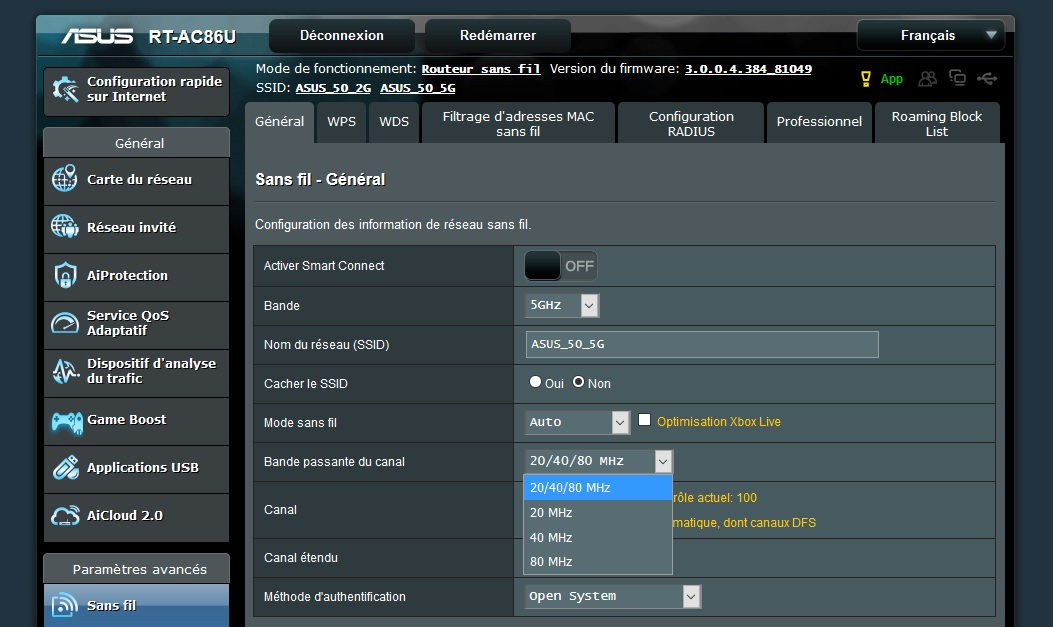Click the Sans fil wireless icon

[64, 605]
